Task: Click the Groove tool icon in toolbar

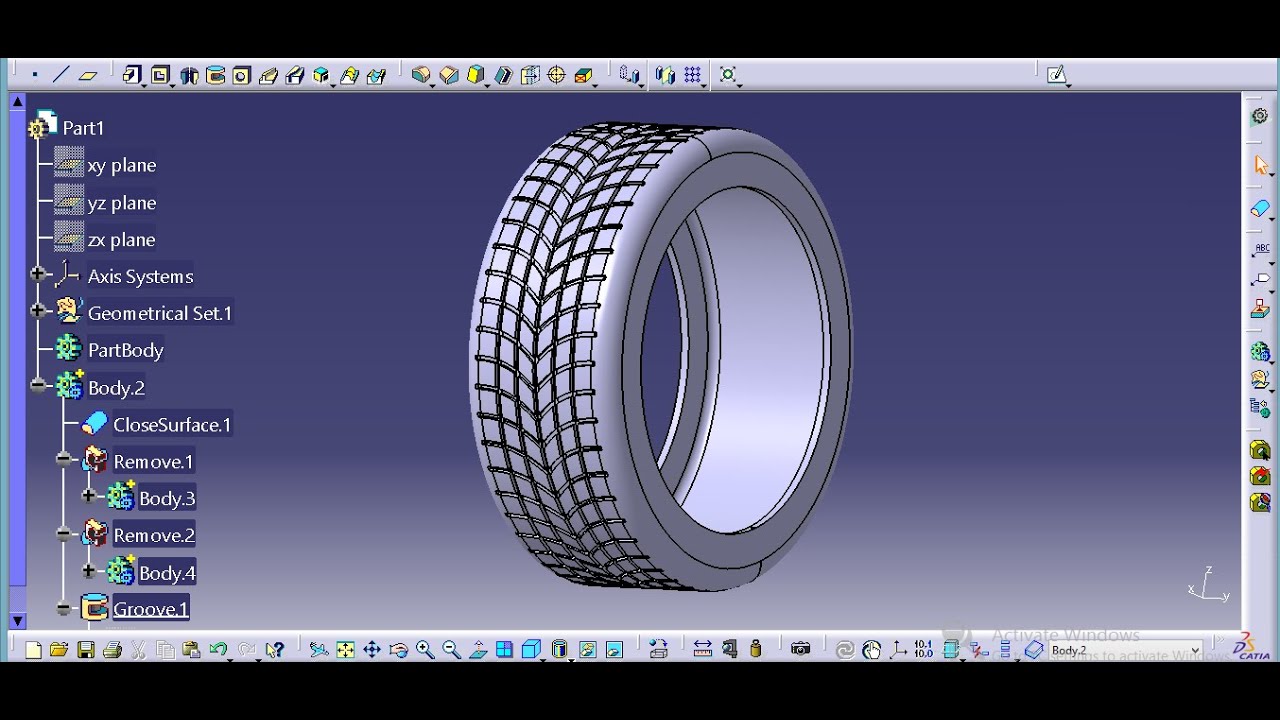Action: (215, 75)
